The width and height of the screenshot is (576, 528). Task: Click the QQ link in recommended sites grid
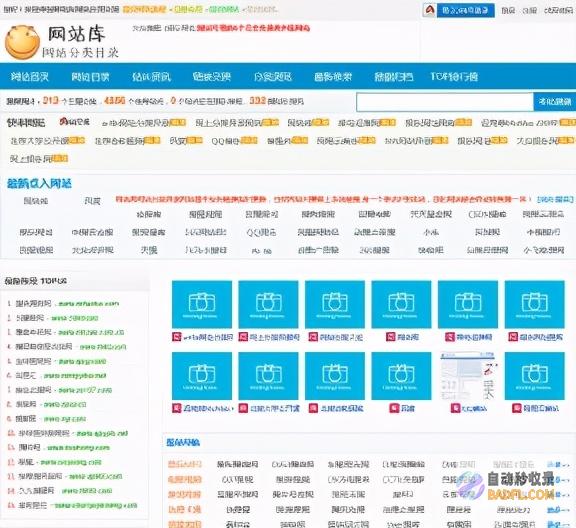(x=262, y=232)
